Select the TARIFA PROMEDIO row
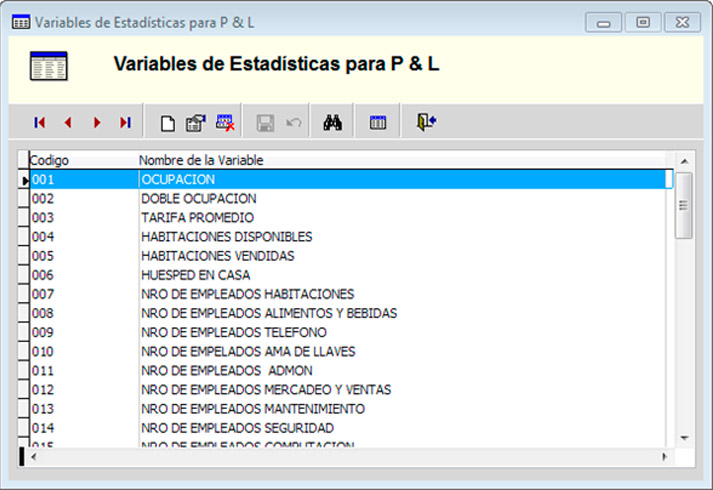 coord(197,218)
